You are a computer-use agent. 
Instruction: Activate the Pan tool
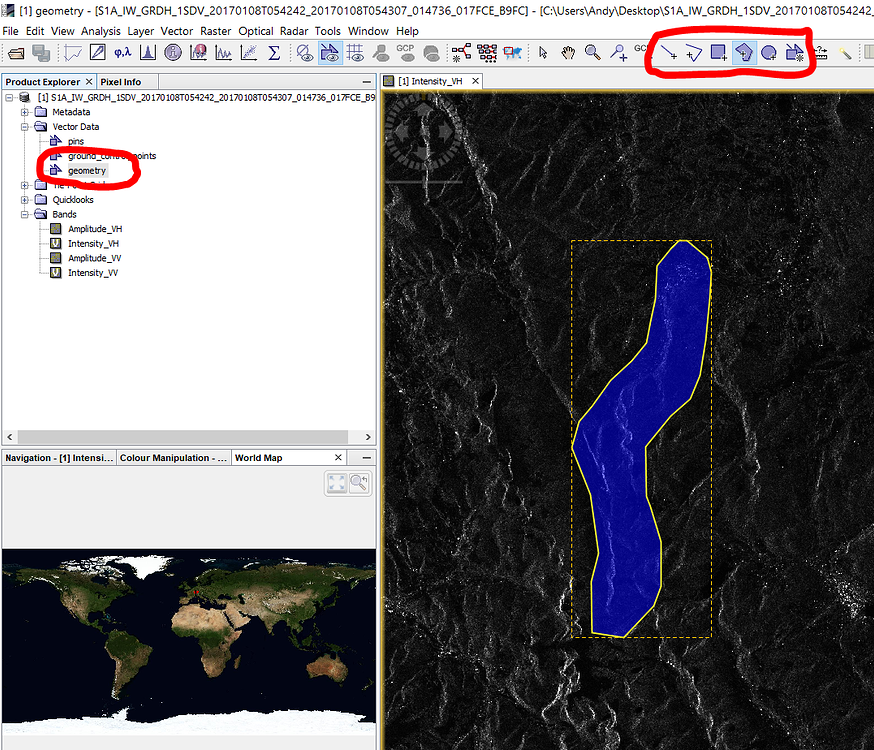pyautogui.click(x=567, y=54)
